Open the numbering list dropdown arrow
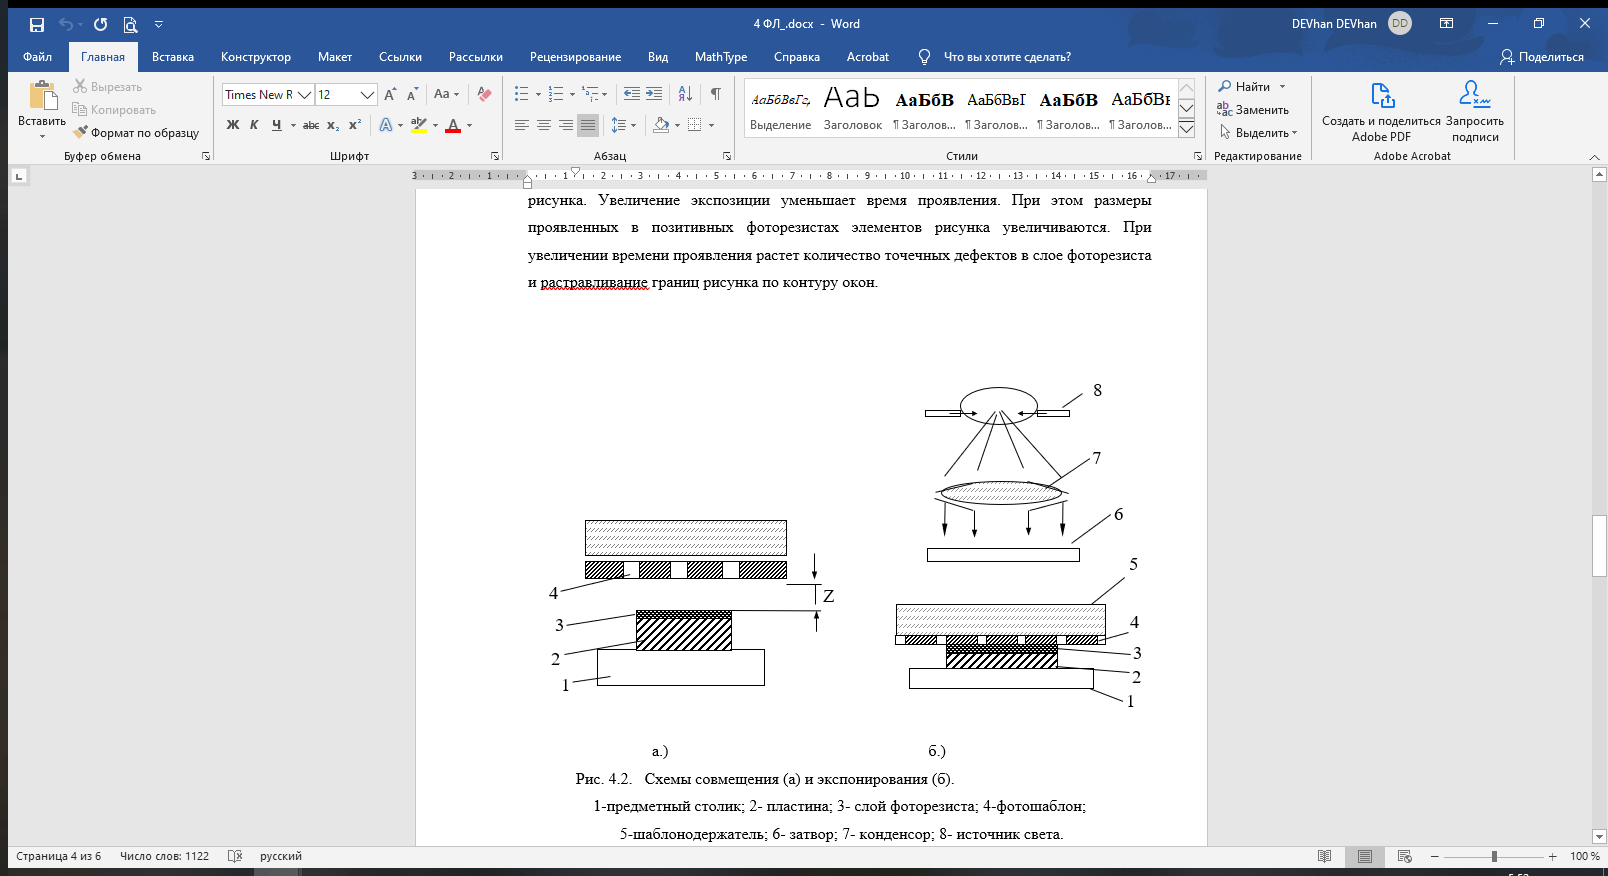This screenshot has width=1608, height=876. [x=572, y=95]
